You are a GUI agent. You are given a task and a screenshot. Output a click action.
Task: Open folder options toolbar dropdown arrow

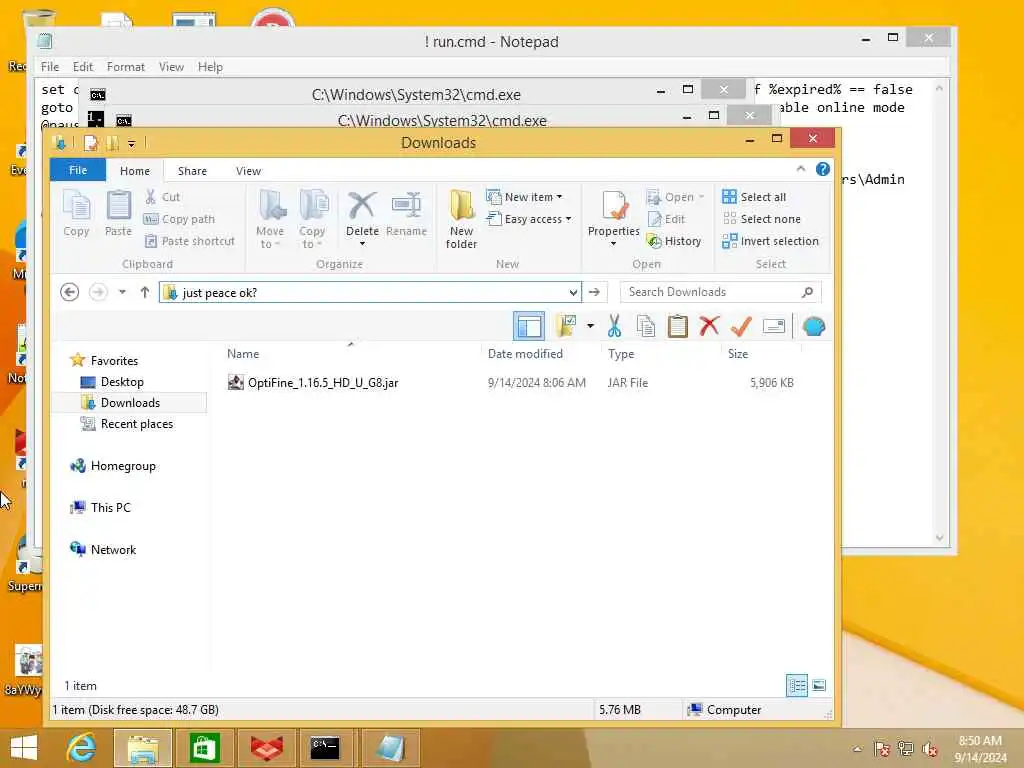pos(590,326)
